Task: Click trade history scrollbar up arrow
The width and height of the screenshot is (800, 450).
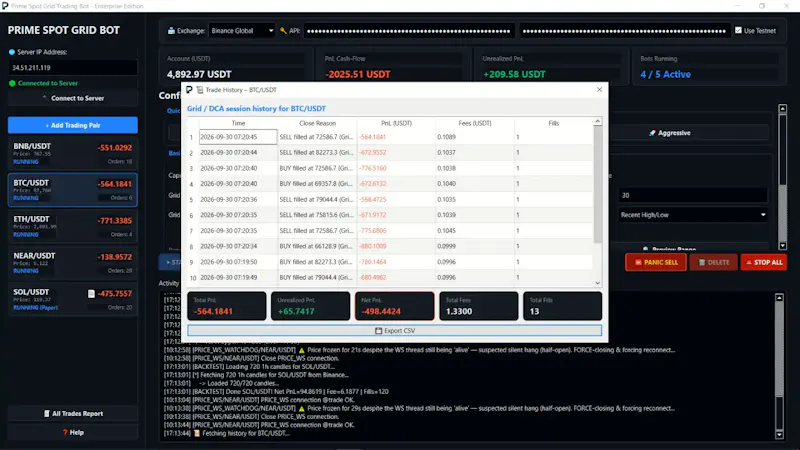Action: pyautogui.click(x=597, y=121)
